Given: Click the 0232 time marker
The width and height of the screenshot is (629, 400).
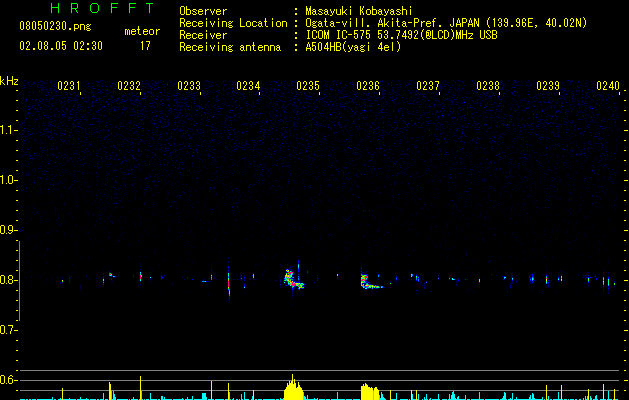Looking at the screenshot, I should [x=129, y=86].
